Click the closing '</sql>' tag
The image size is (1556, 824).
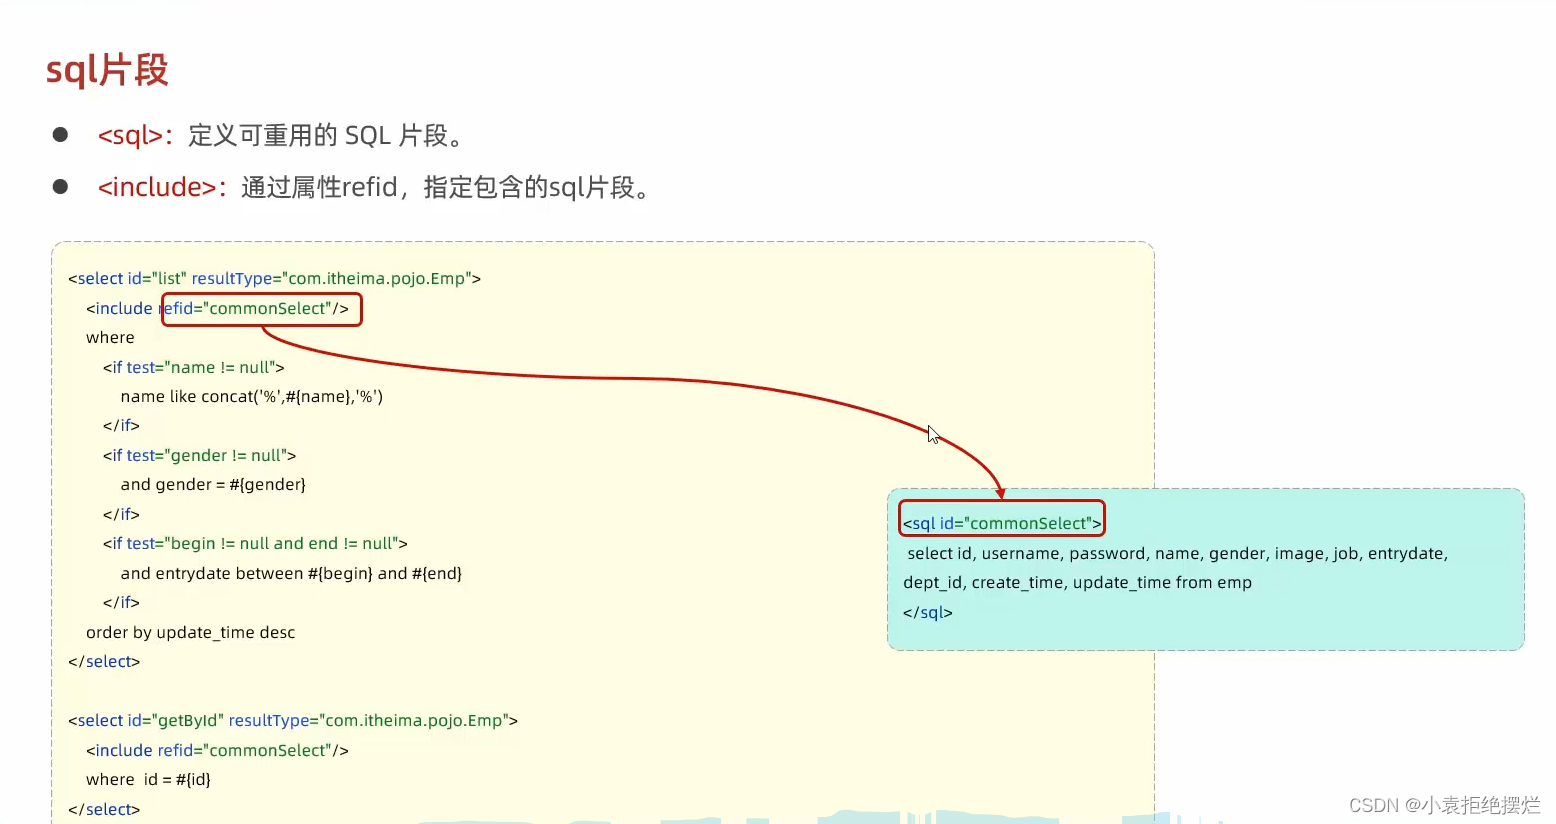[927, 612]
